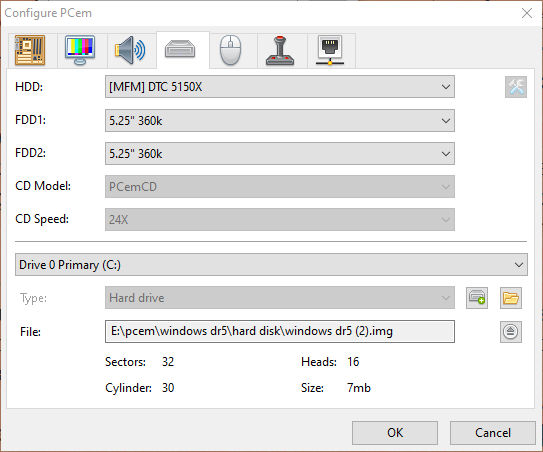The width and height of the screenshot is (543, 452).
Task: Open the Mouse settings tab
Action: 231,50
